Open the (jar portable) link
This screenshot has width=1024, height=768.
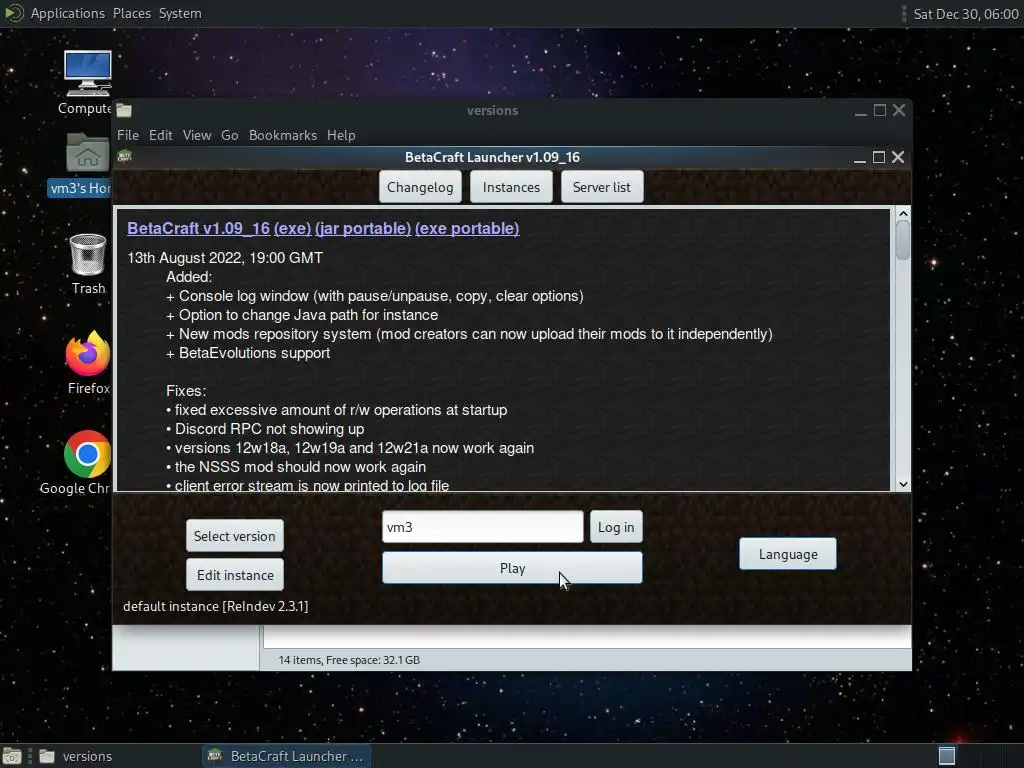click(x=362, y=229)
